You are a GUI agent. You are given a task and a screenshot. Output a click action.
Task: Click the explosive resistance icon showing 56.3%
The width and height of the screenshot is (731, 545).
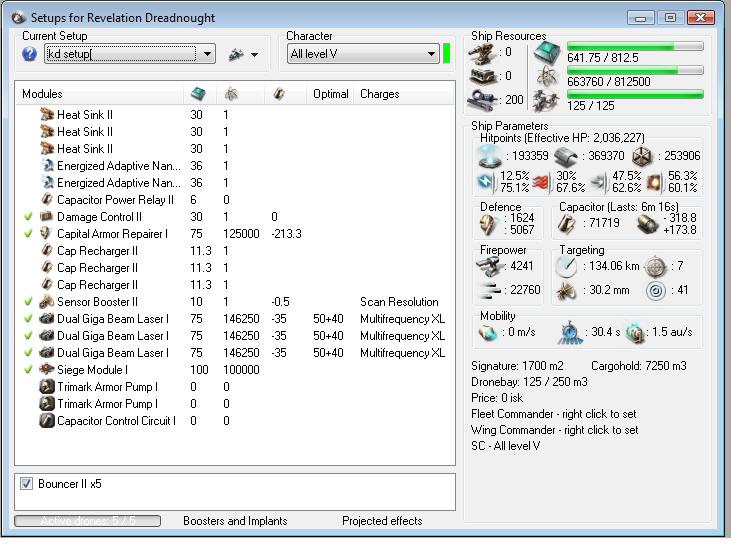coord(654,182)
